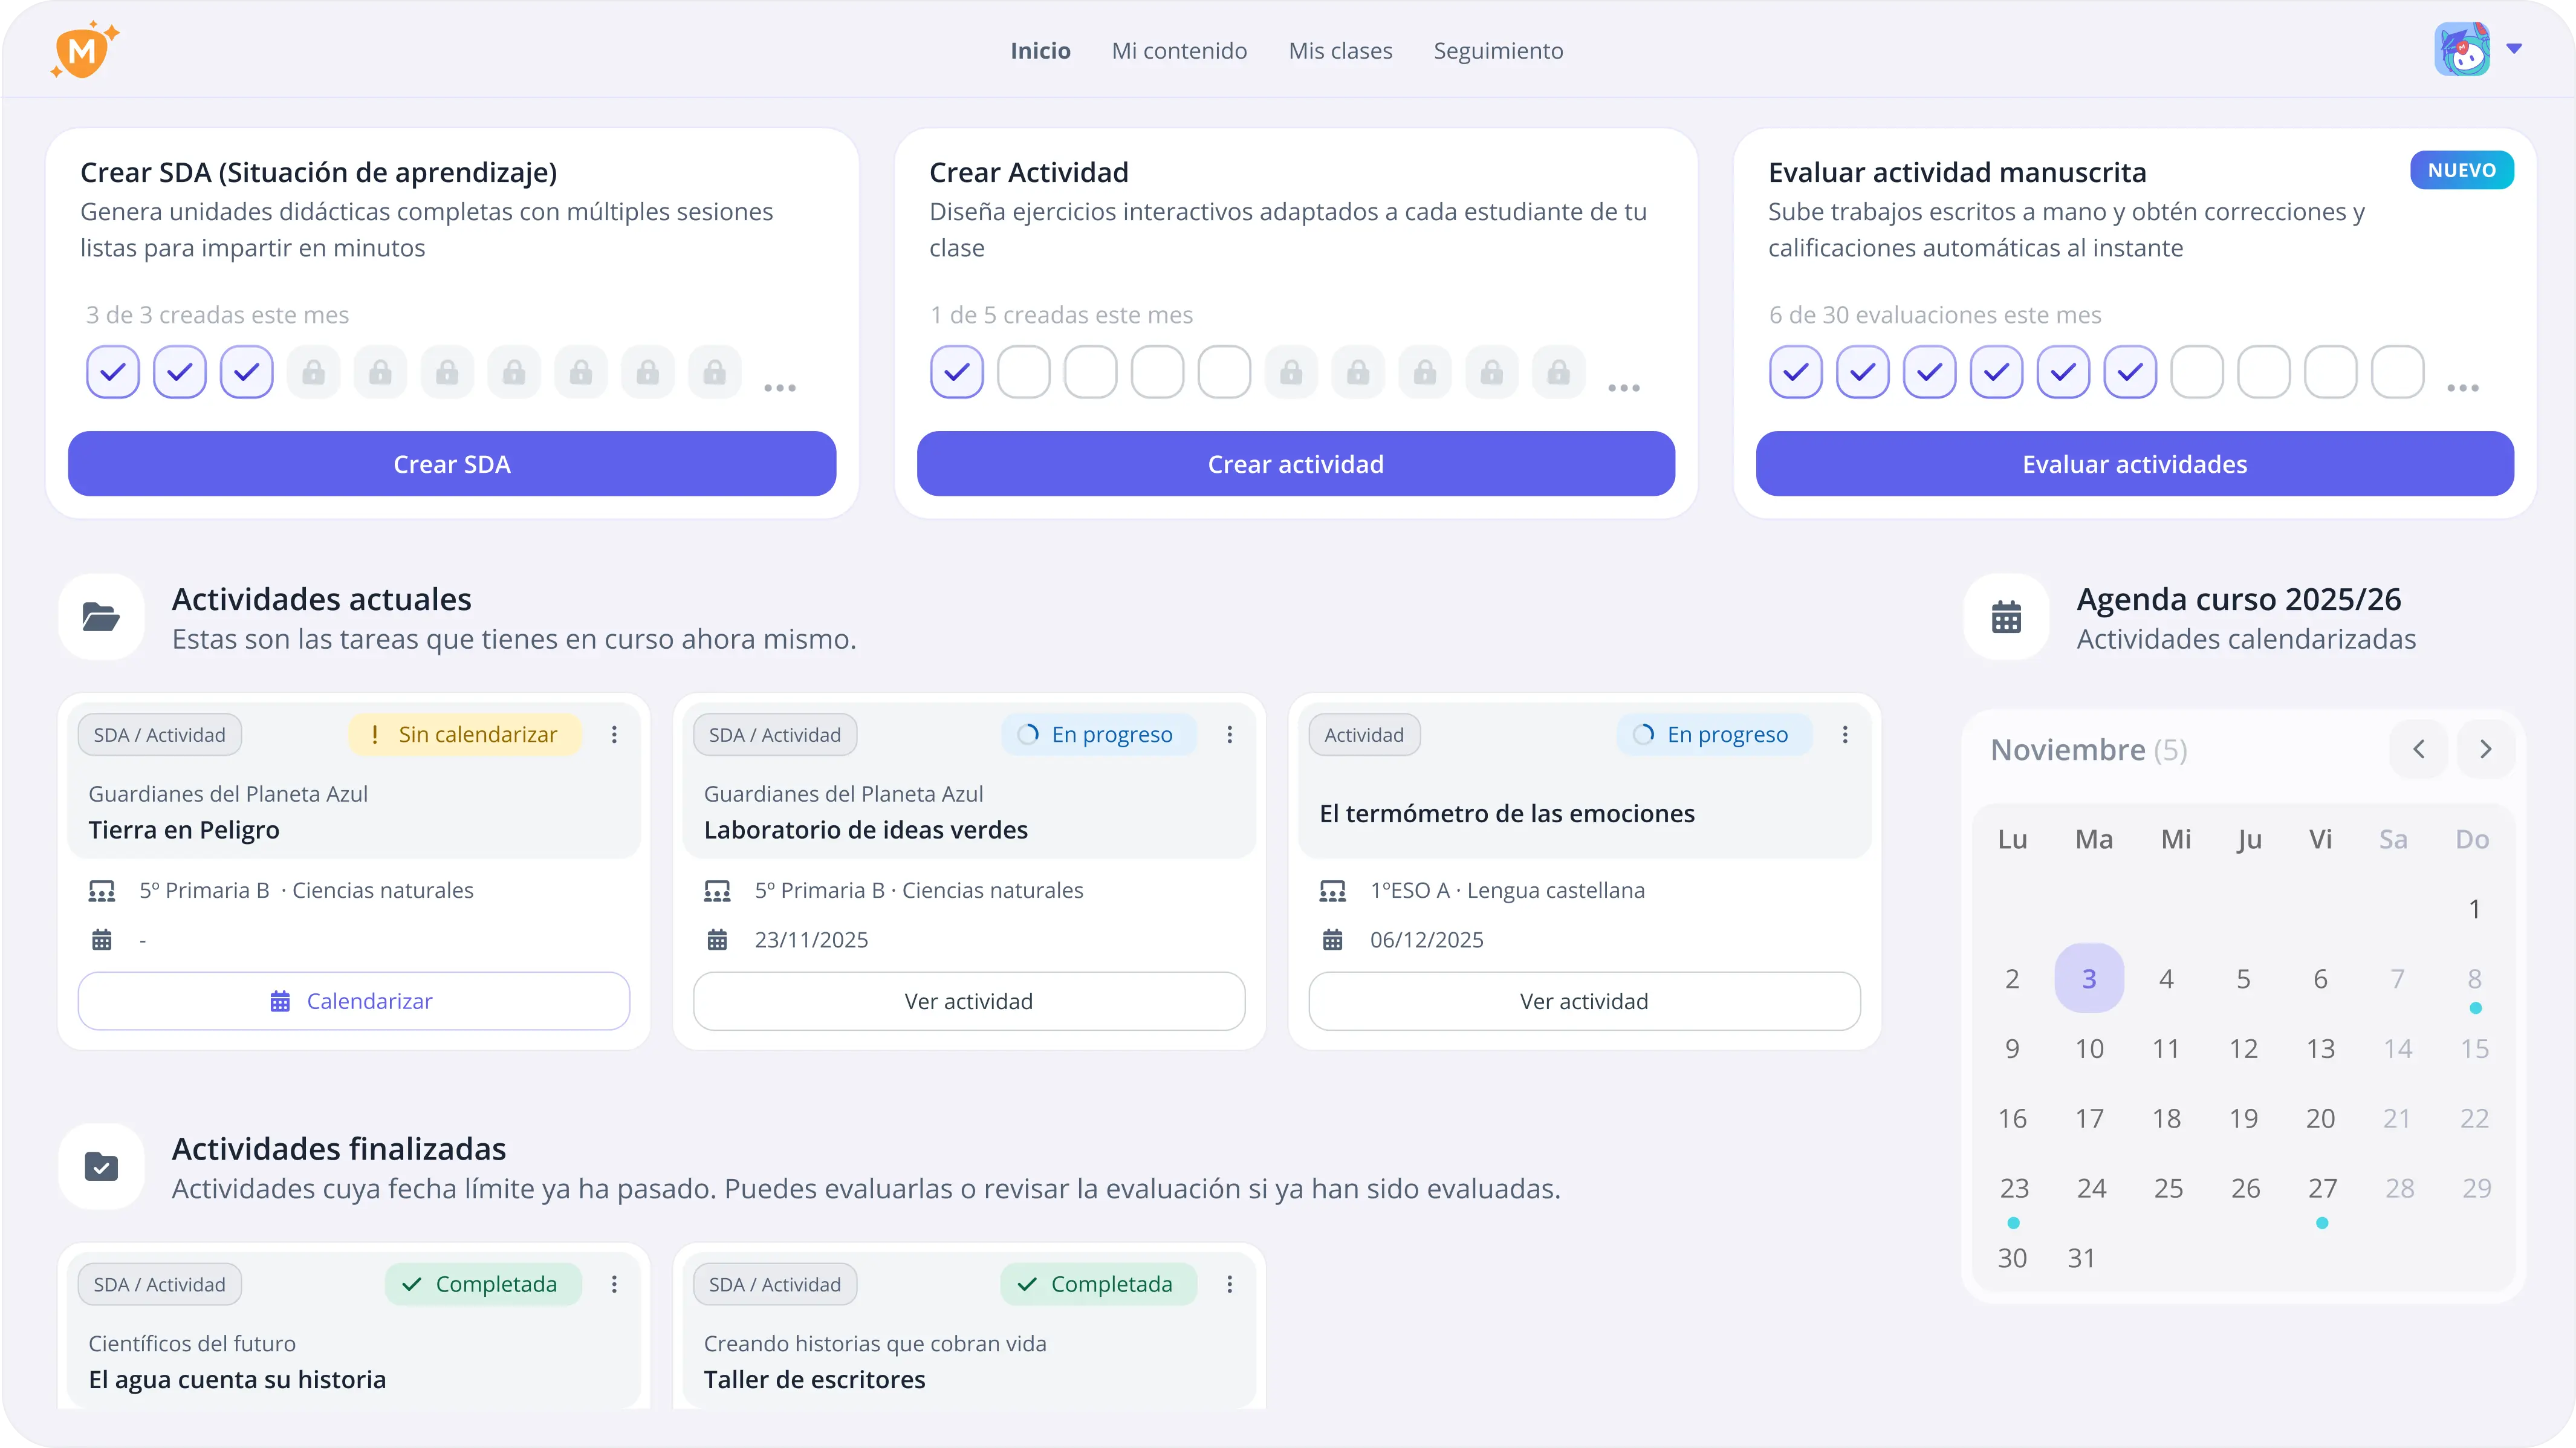Image resolution: width=2576 pixels, height=1448 pixels.
Task: Open the Mi contenido tab
Action: pyautogui.click(x=1179, y=51)
